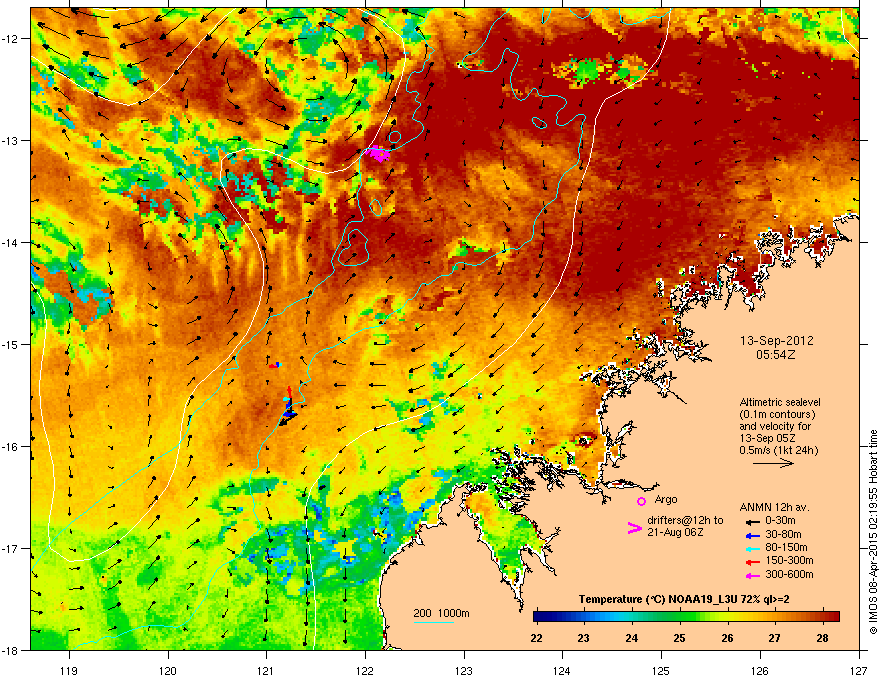Click the latitude axis label -15
The width and height of the screenshot is (880, 680).
[11, 344]
